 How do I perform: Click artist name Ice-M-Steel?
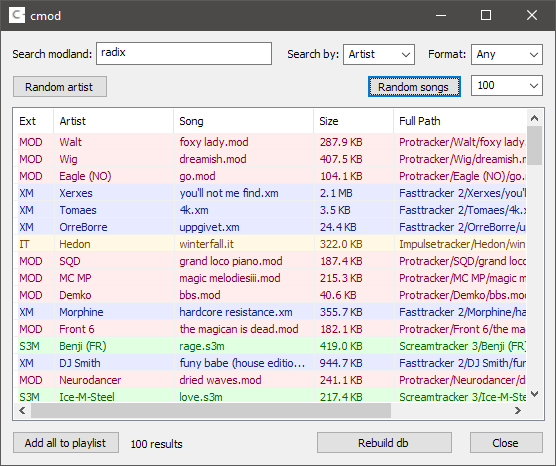click(87, 397)
